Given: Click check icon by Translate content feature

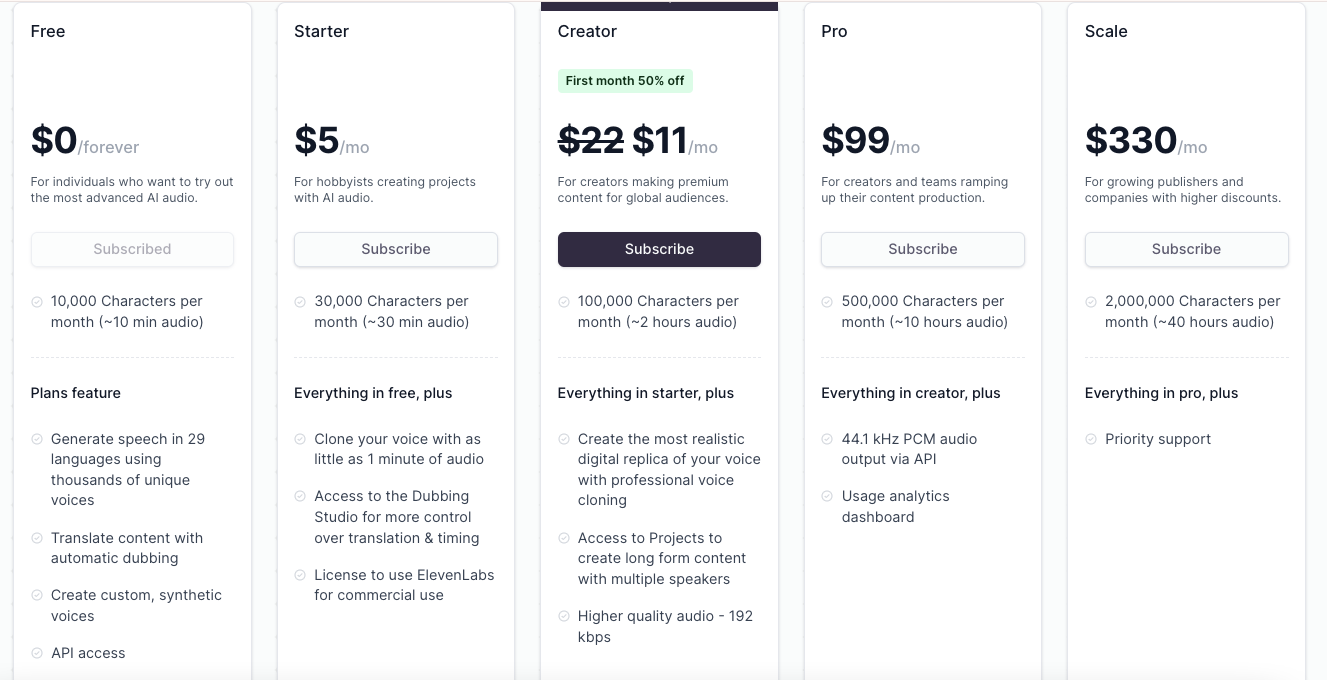Looking at the screenshot, I should click(x=37, y=538).
